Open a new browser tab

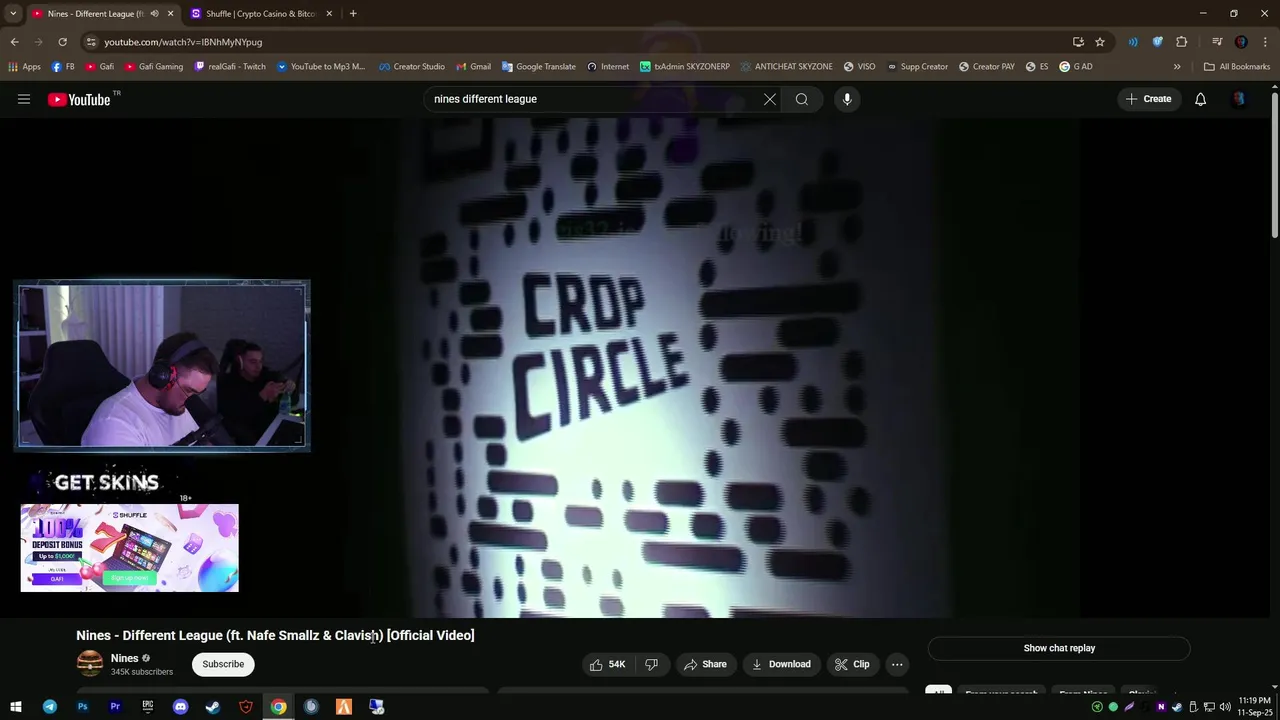(x=353, y=14)
